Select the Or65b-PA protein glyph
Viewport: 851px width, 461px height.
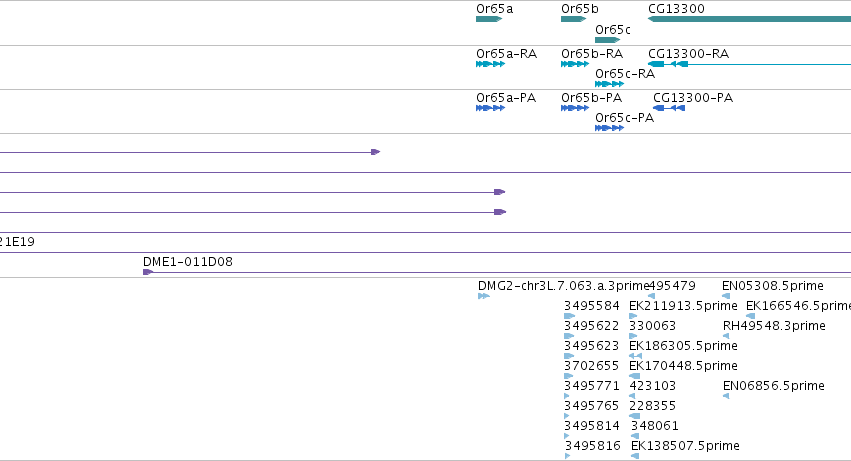(x=575, y=108)
